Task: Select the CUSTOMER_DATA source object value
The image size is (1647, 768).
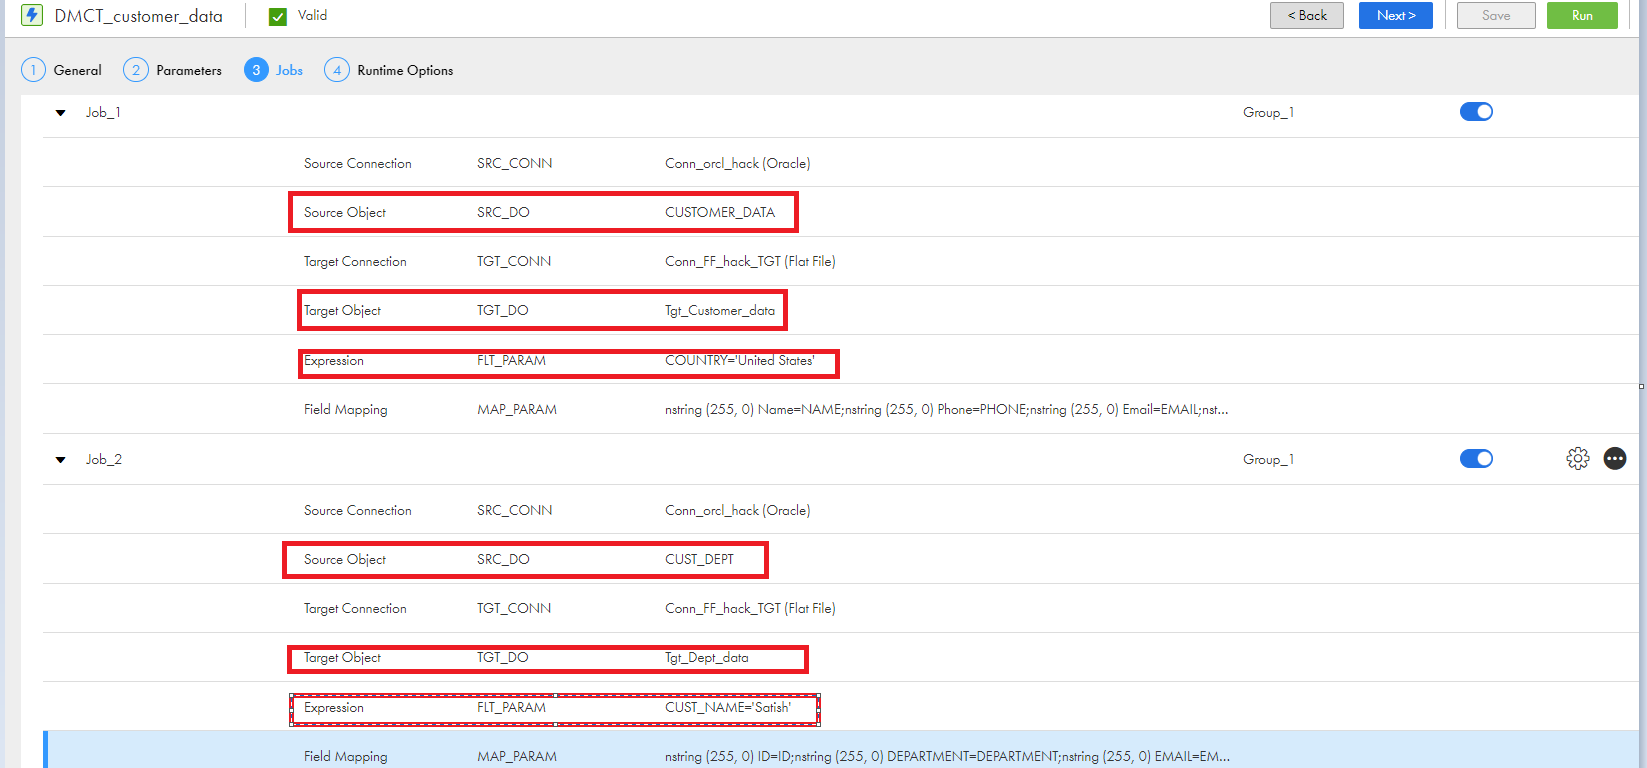Action: pos(720,212)
